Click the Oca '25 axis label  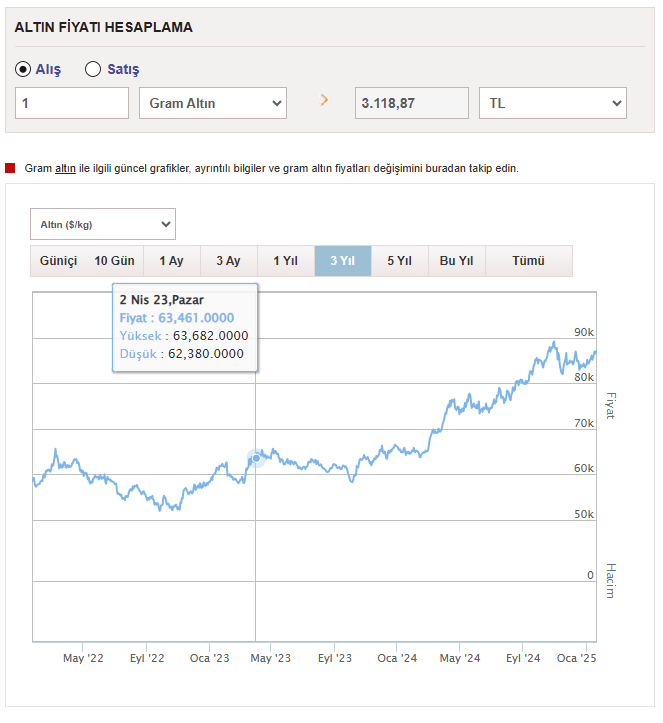(577, 658)
